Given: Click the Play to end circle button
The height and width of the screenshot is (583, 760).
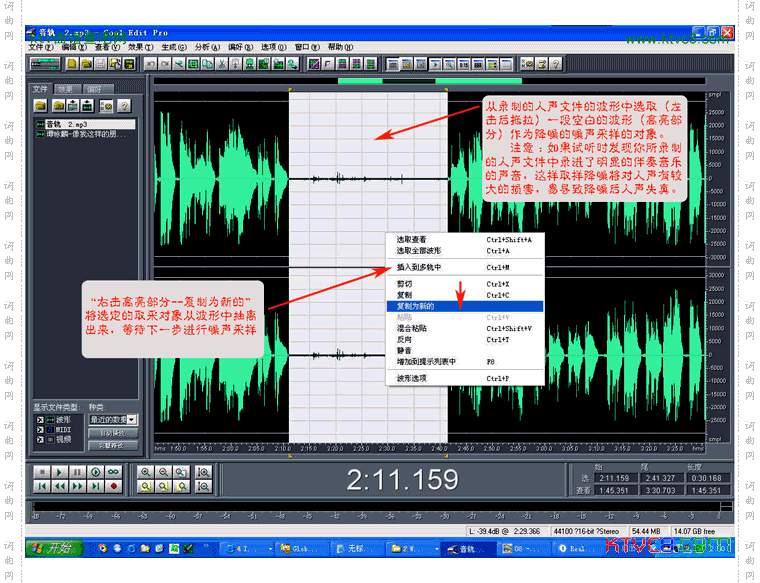Looking at the screenshot, I should 95,472.
